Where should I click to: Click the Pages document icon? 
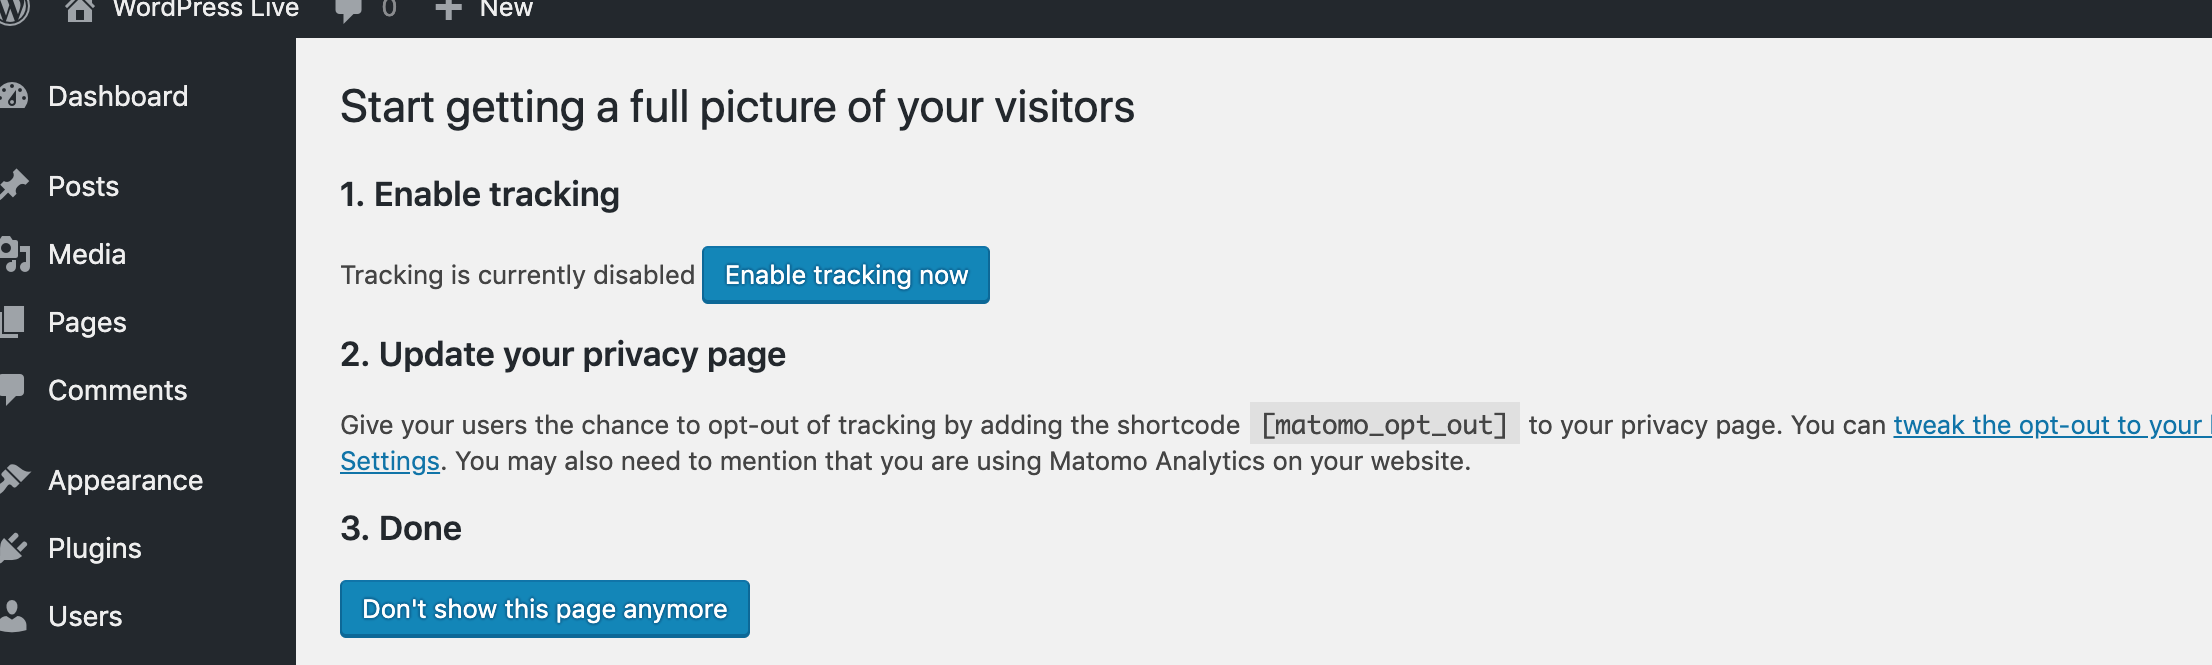click(14, 321)
